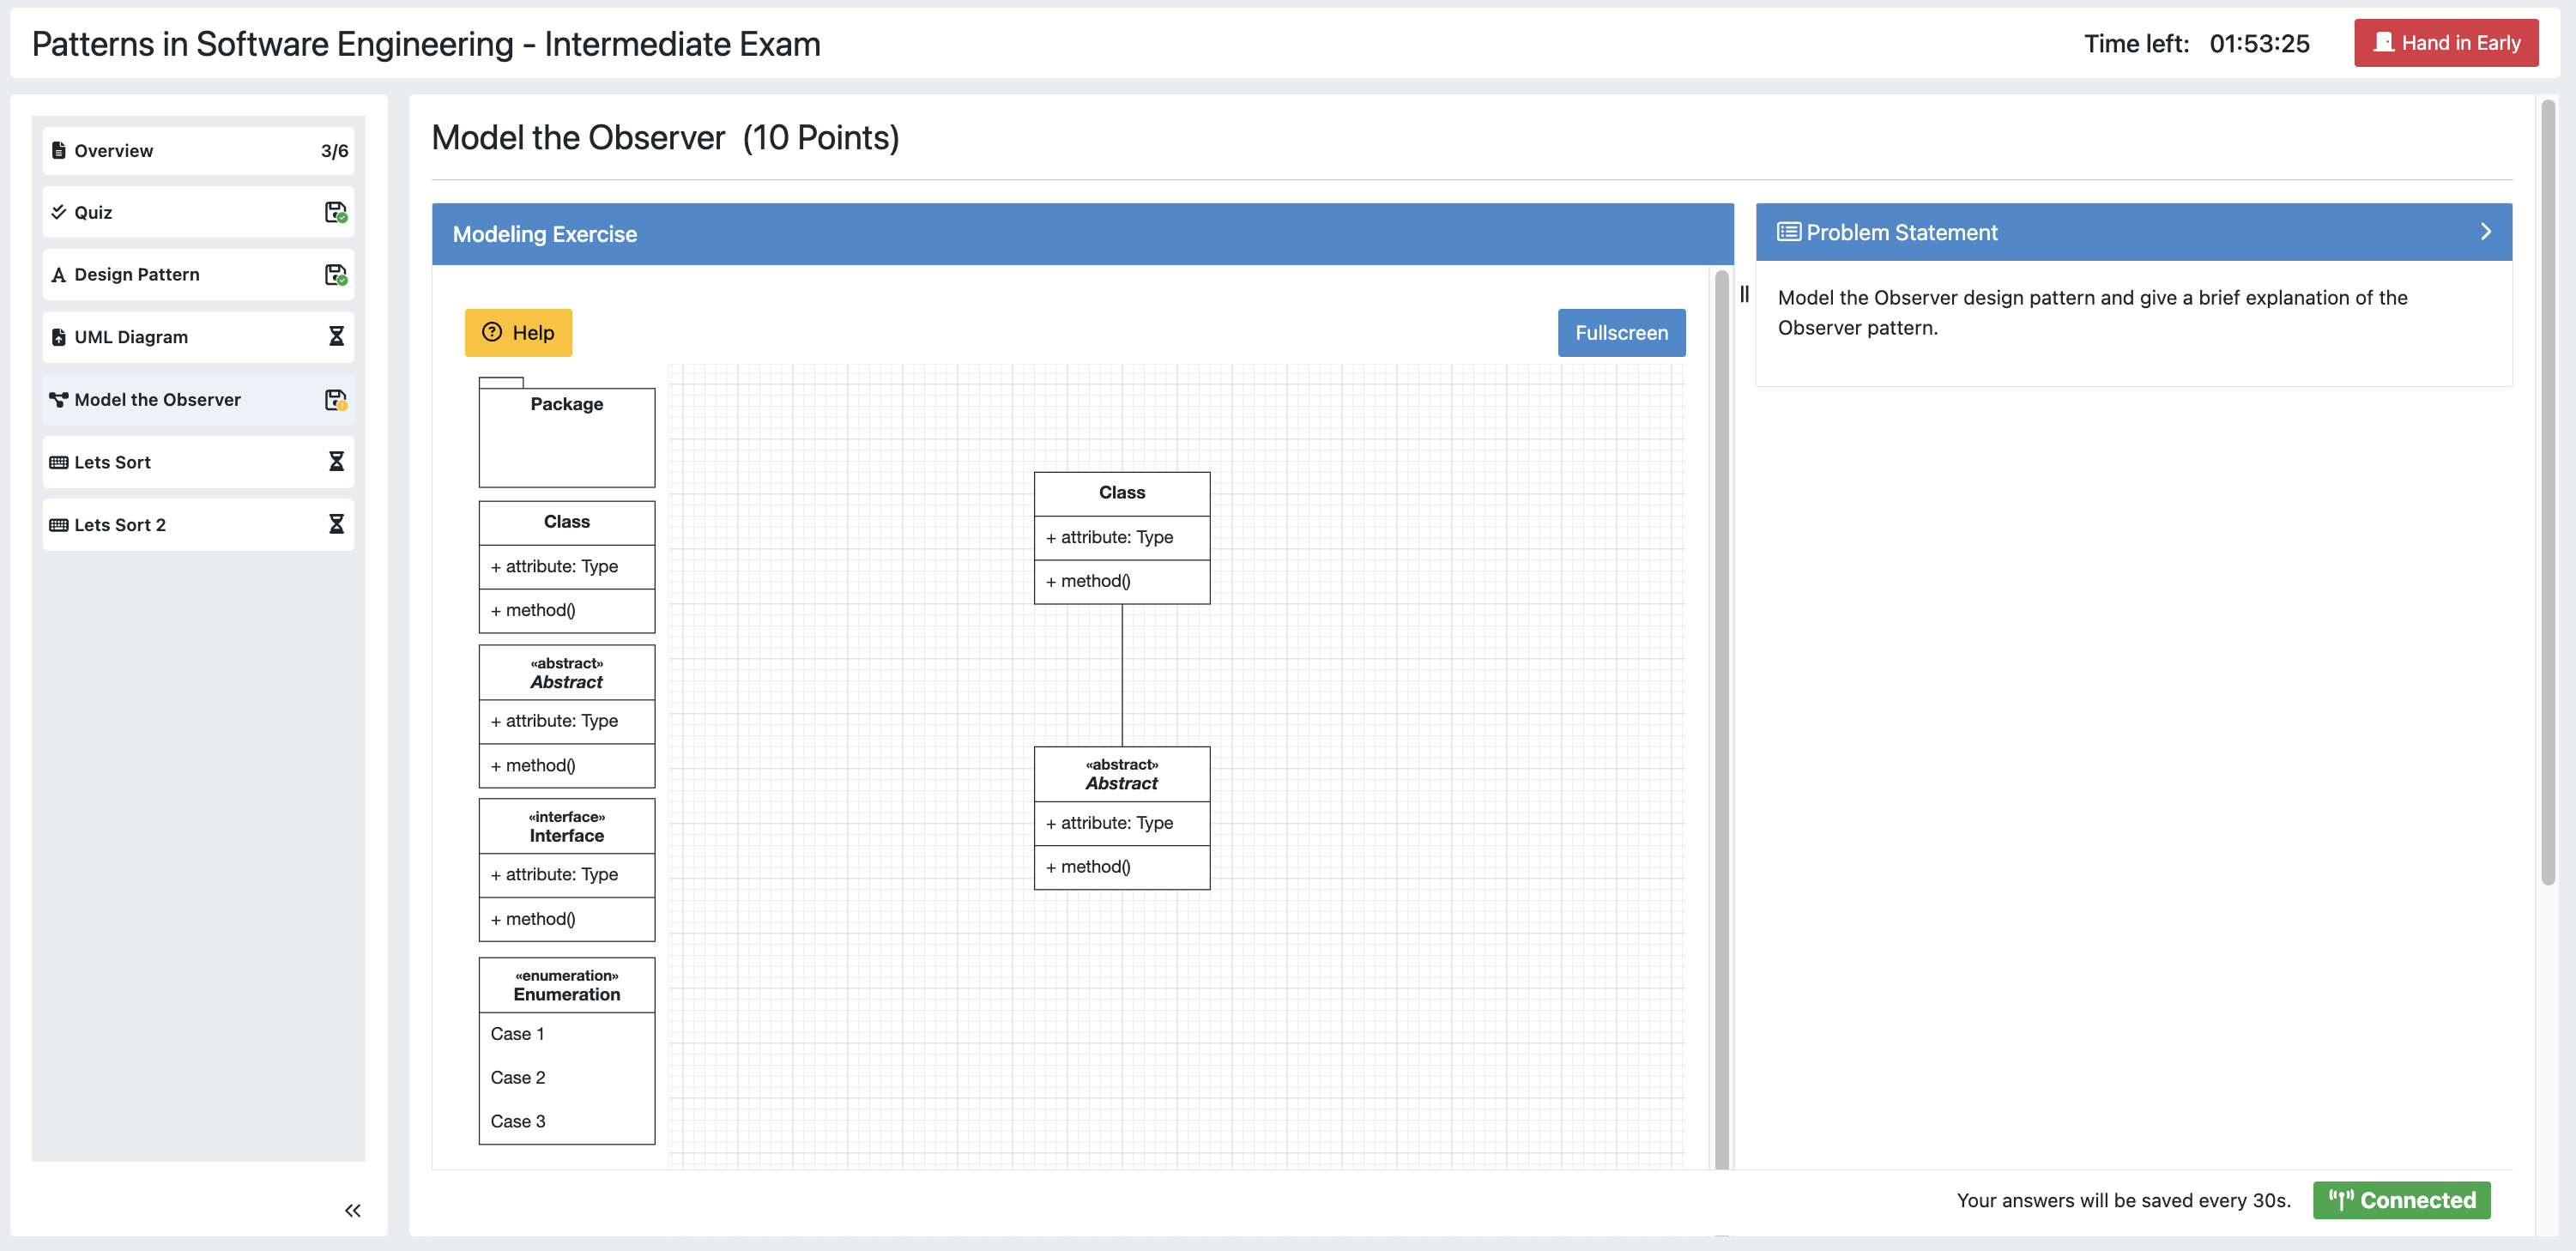
Task: Click the 3/6 progress count
Action: [334, 151]
